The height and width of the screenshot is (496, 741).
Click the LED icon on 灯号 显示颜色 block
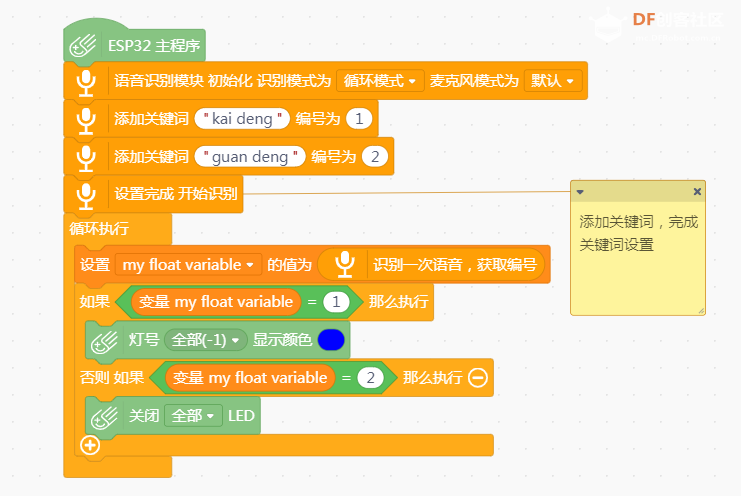tap(104, 342)
